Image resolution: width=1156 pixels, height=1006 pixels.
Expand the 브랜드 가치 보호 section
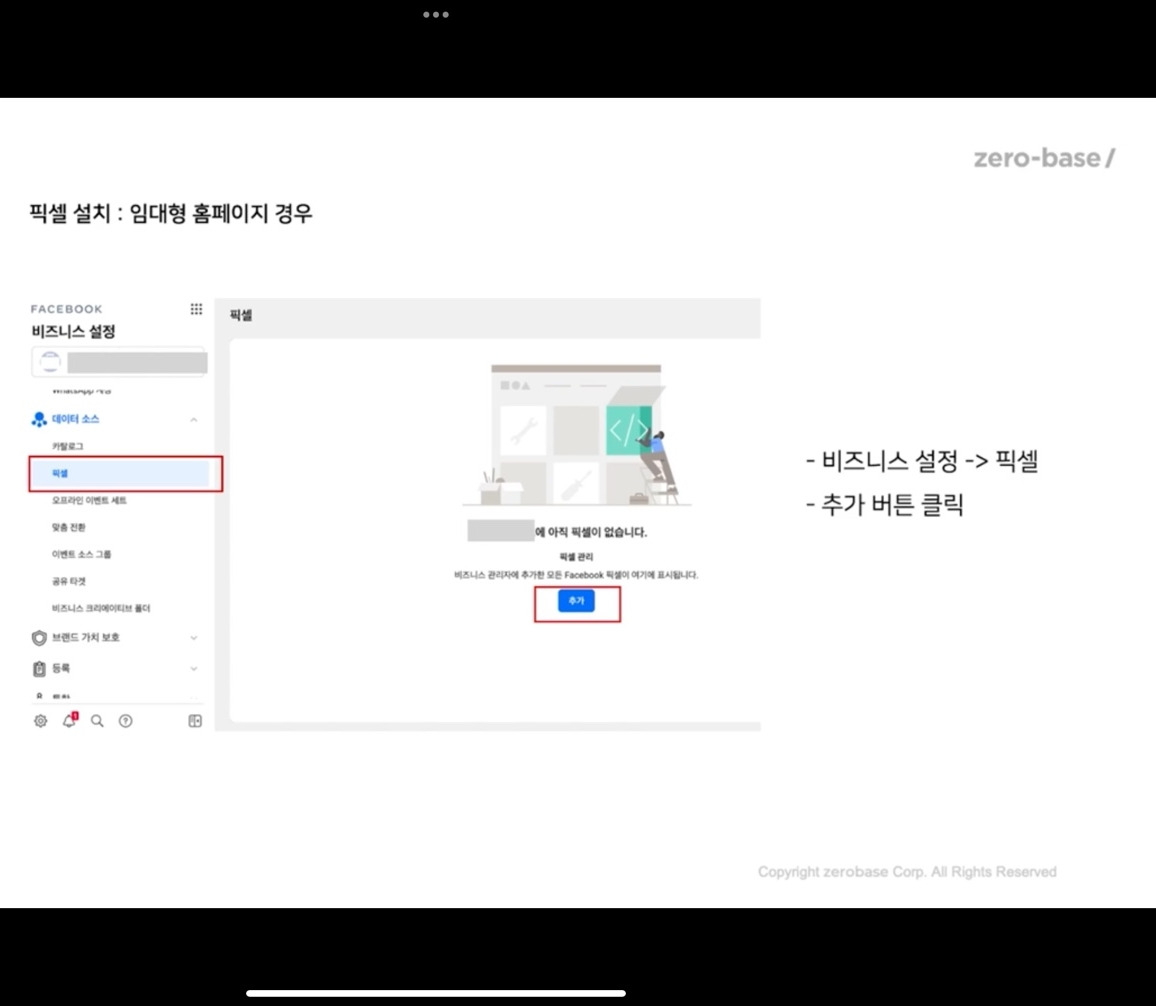coord(196,637)
